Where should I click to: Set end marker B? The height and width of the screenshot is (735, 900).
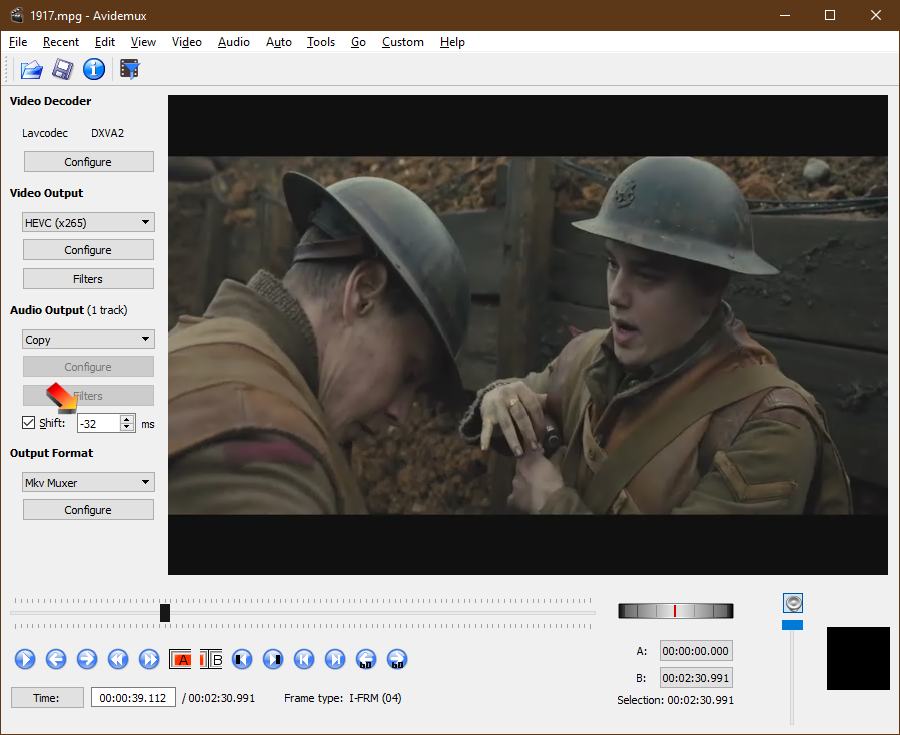click(x=211, y=659)
